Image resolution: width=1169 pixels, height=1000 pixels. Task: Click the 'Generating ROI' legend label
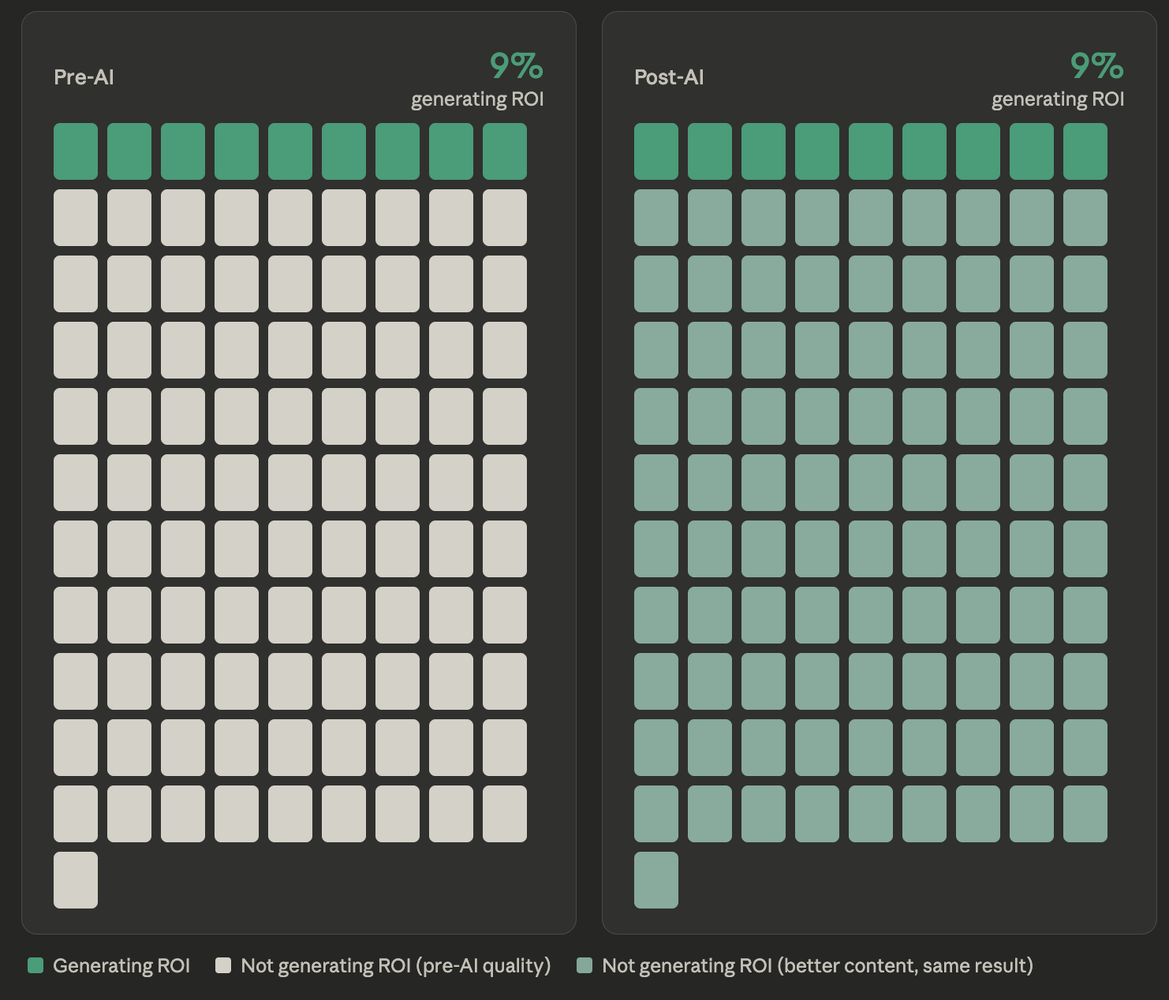(x=122, y=966)
